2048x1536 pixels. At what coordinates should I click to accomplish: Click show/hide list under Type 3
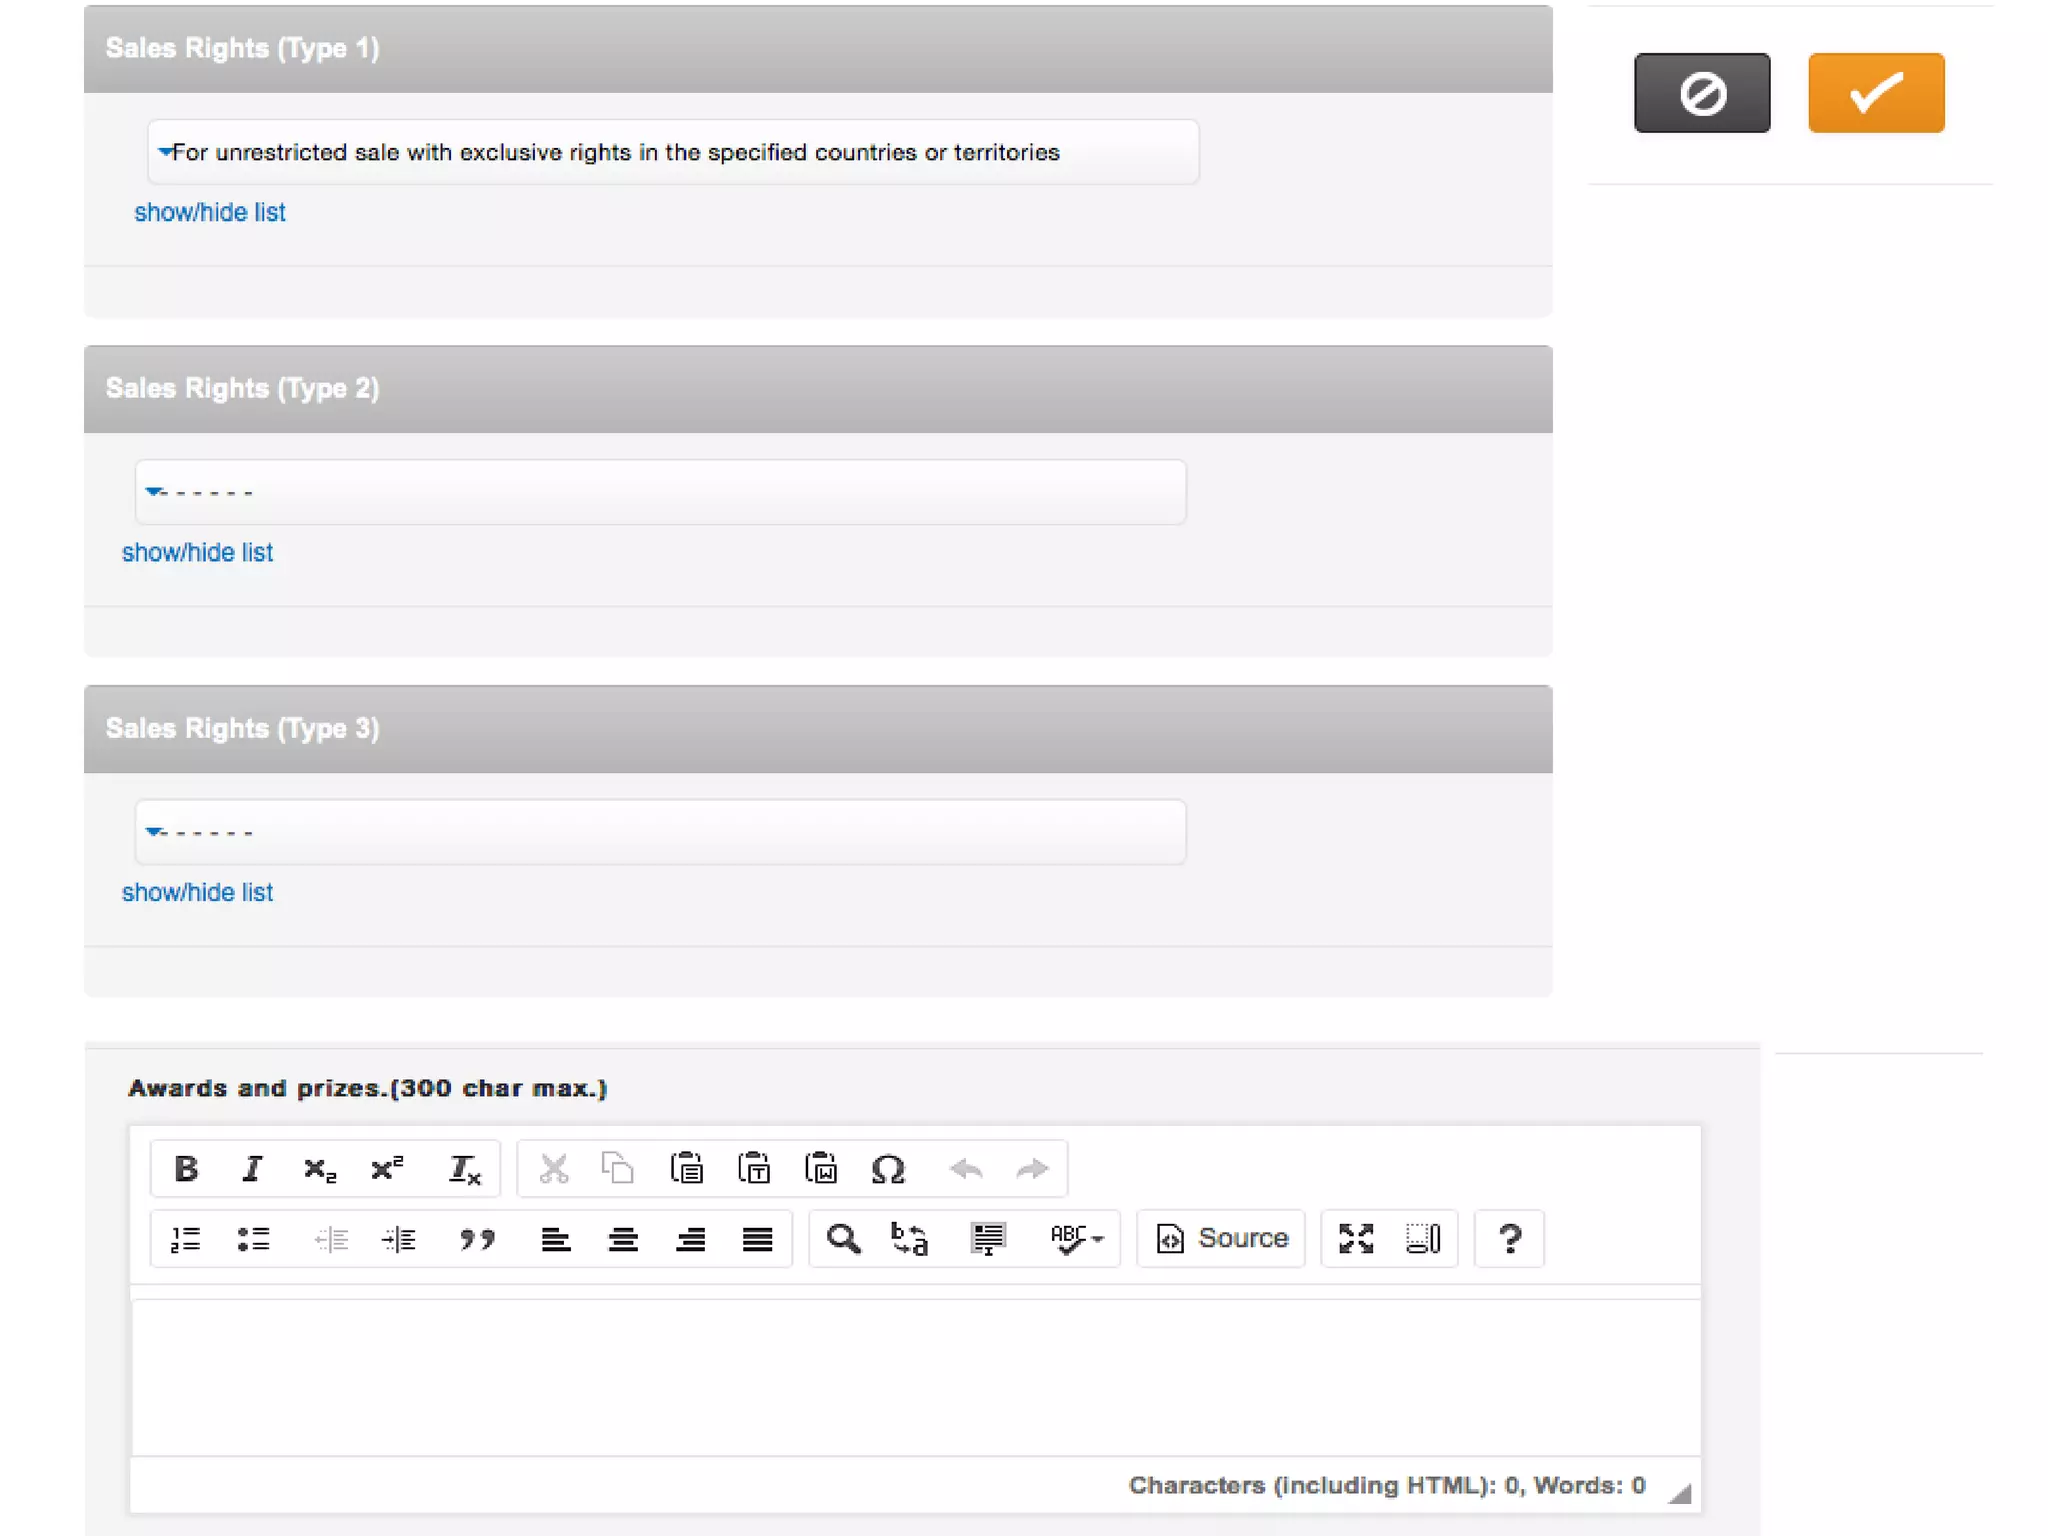tap(197, 892)
